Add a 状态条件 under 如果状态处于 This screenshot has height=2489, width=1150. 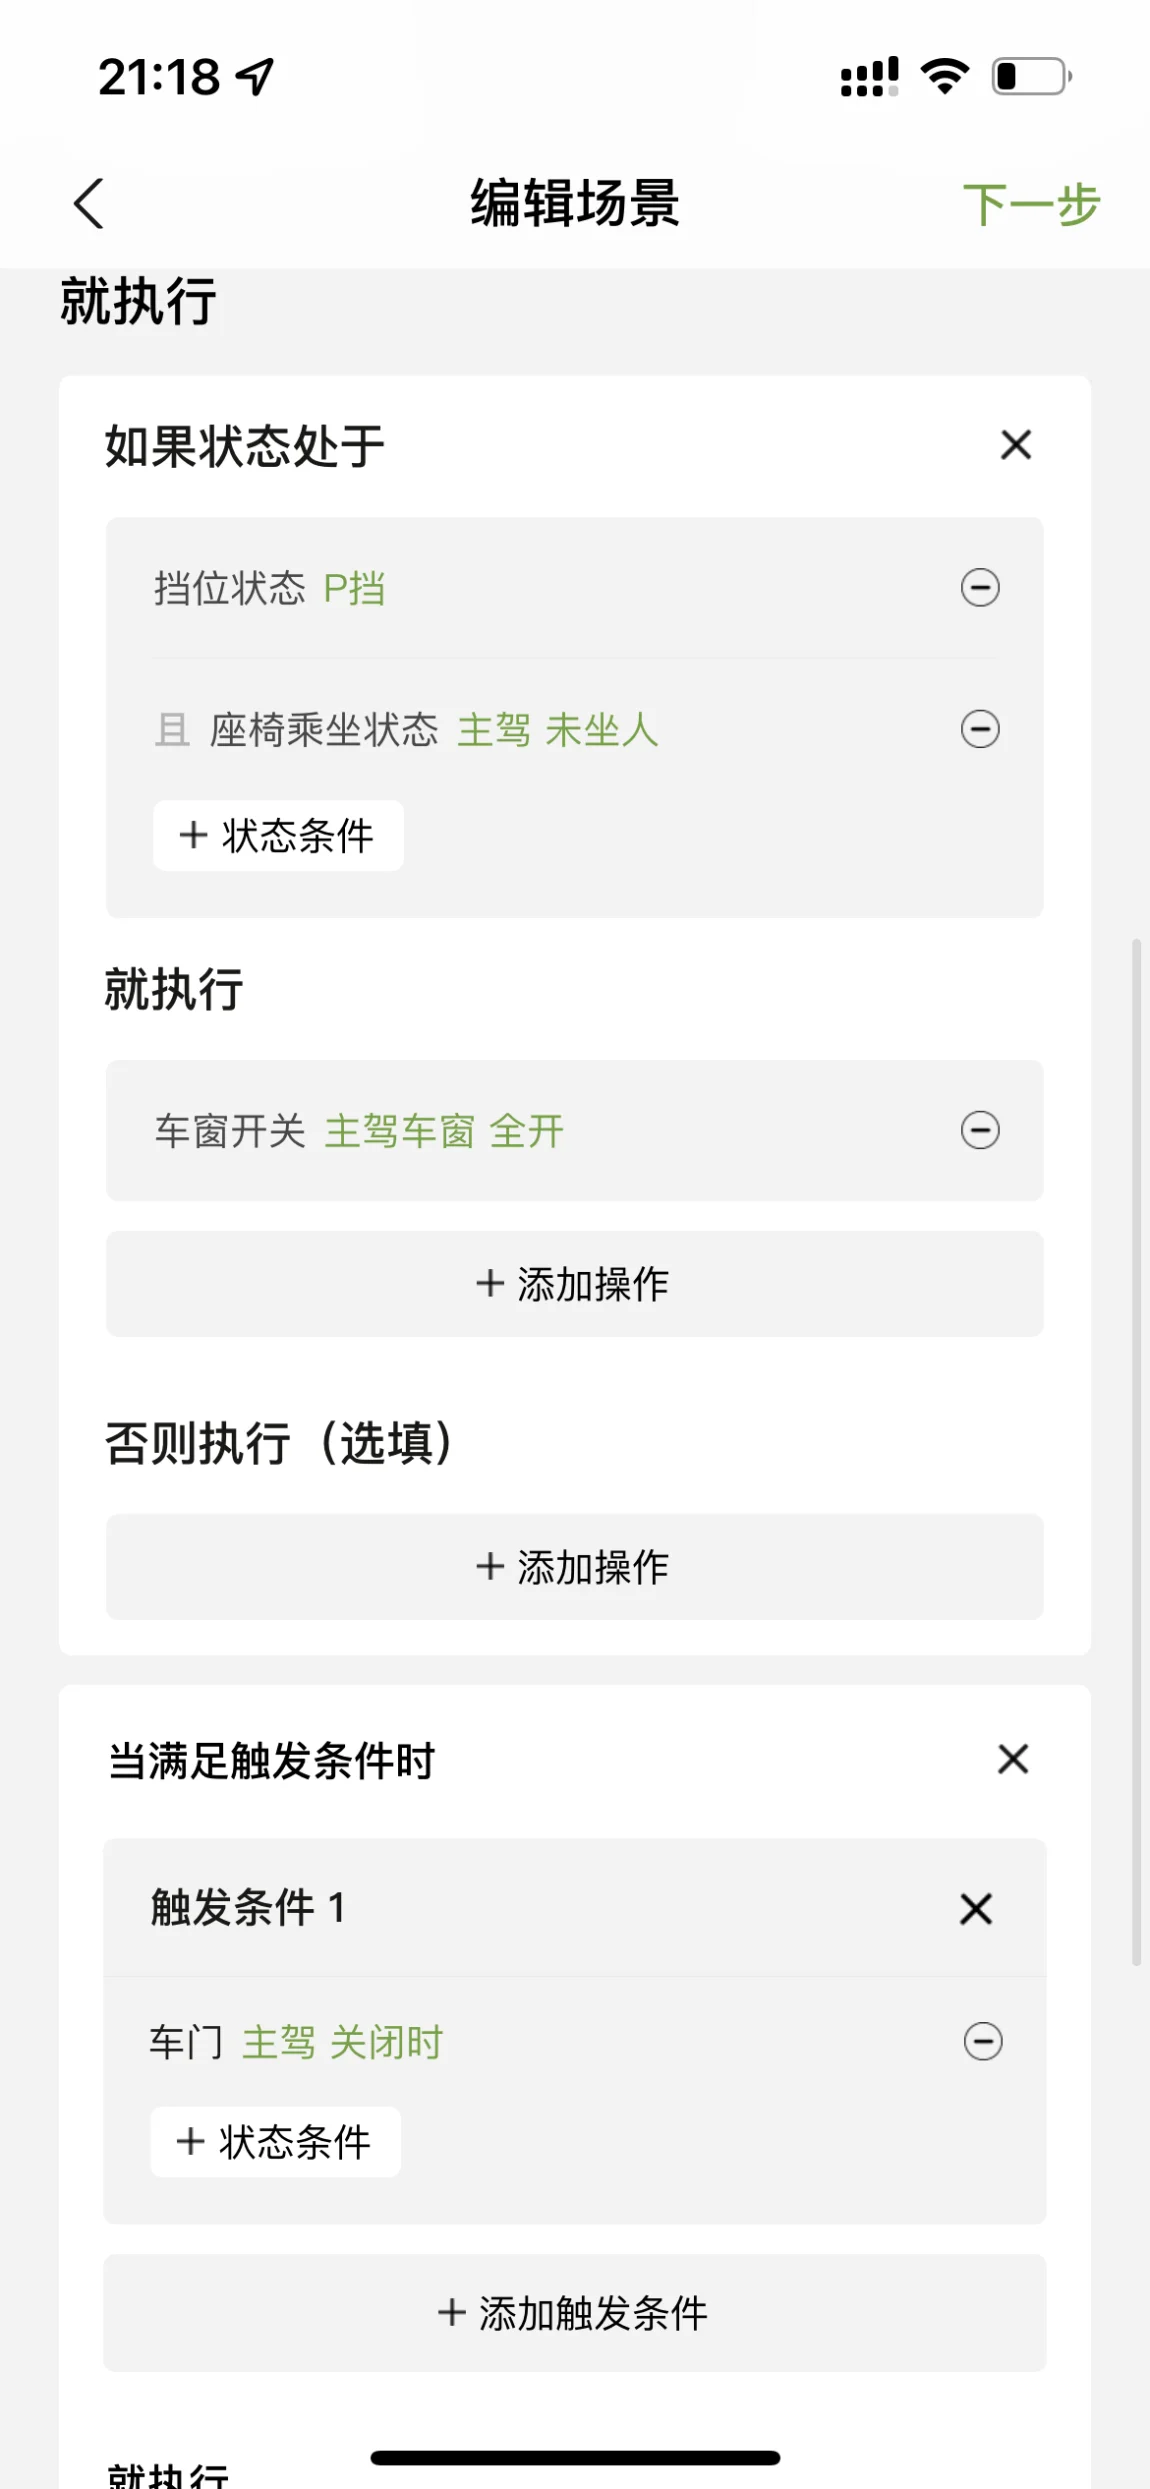coord(278,835)
